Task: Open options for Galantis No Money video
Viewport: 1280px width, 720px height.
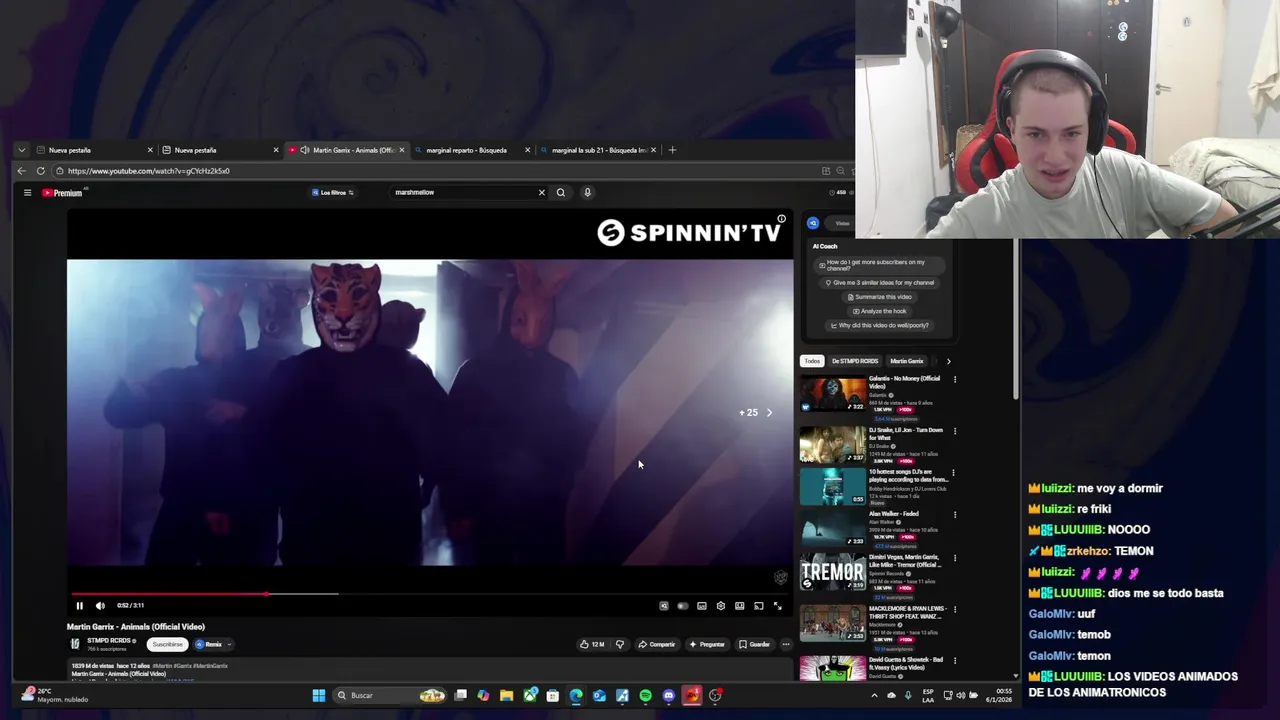Action: (x=954, y=380)
